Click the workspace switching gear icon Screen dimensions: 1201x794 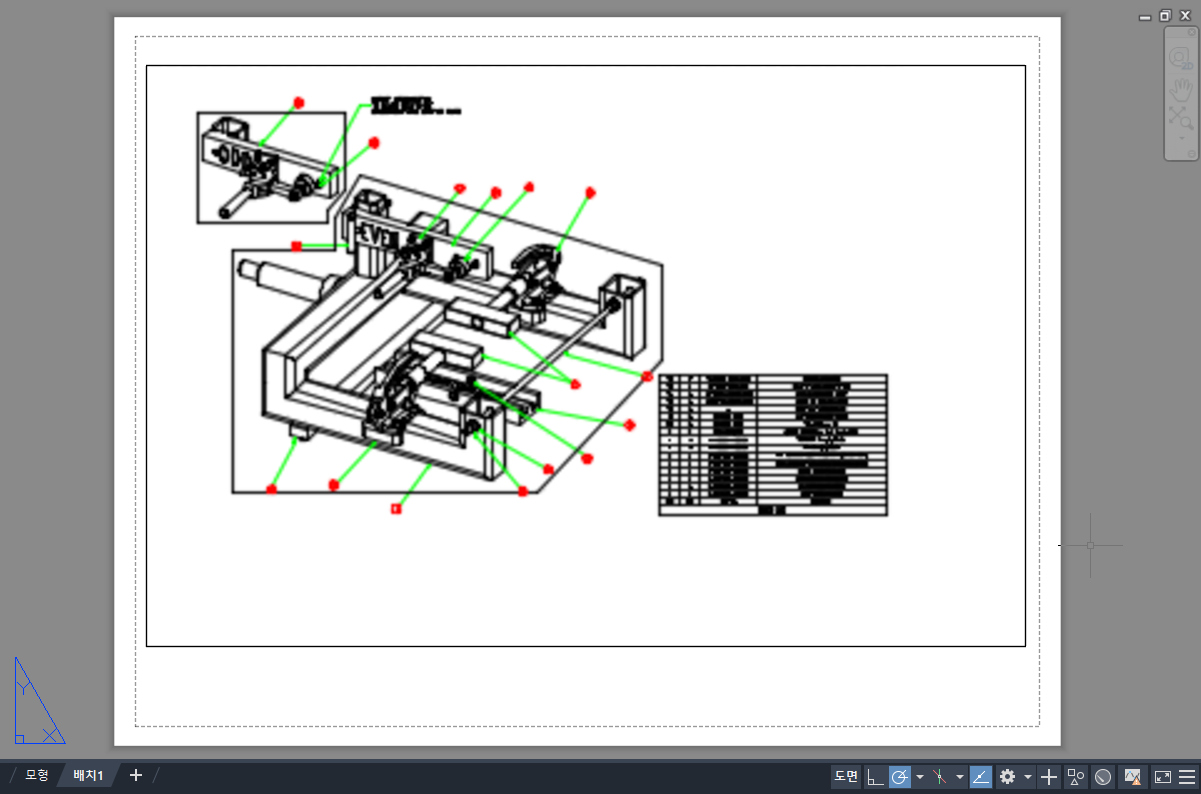(x=1007, y=776)
